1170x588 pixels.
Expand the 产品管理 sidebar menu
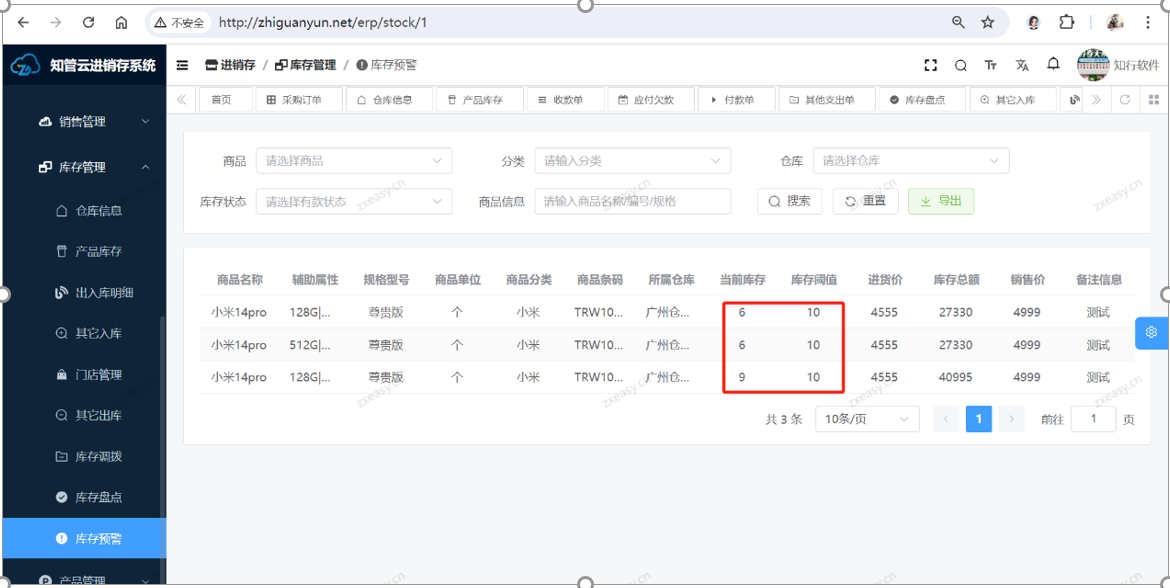84,578
